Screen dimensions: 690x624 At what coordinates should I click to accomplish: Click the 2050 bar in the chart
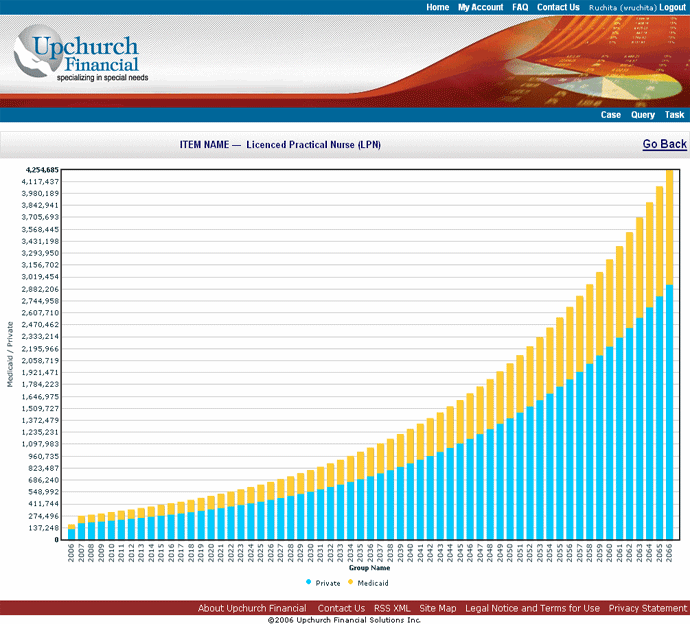(x=510, y=451)
